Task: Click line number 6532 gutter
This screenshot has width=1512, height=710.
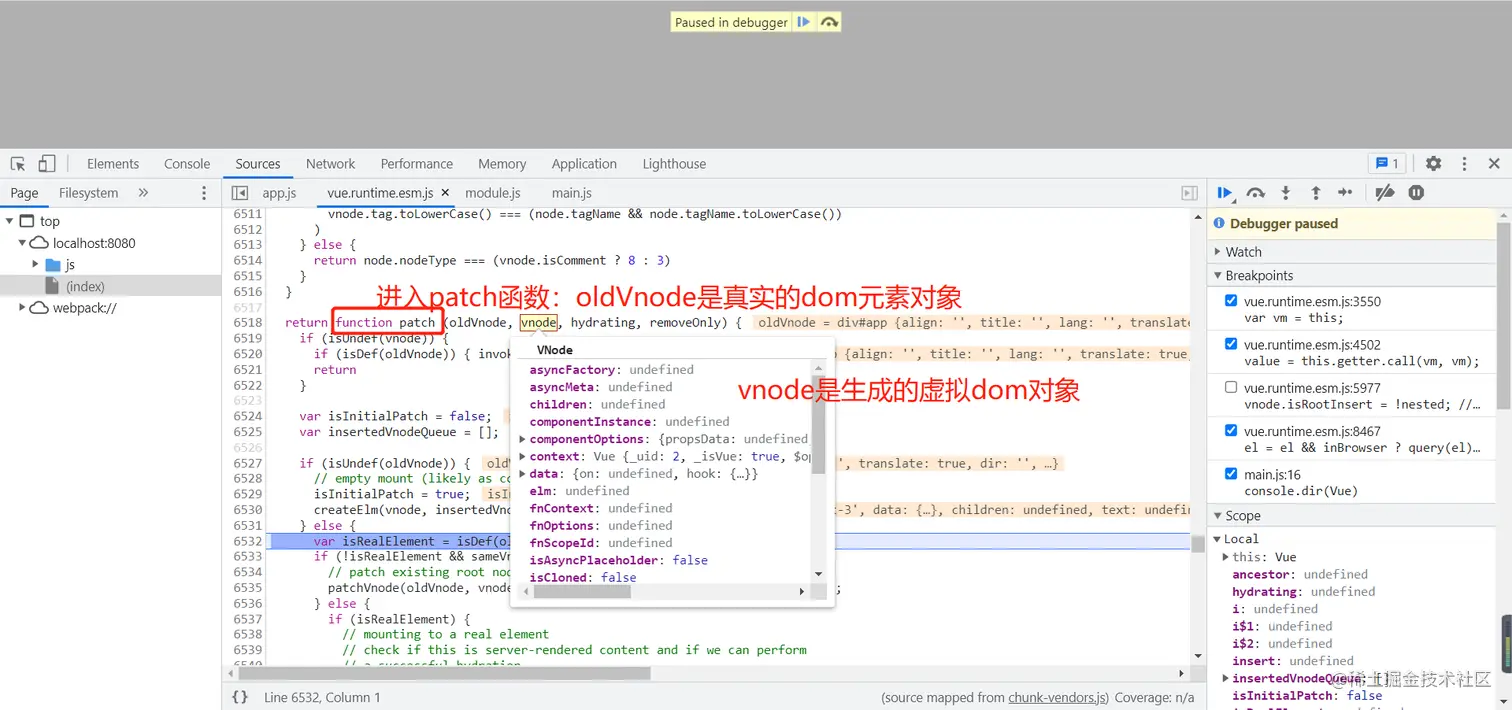Action: (x=247, y=541)
